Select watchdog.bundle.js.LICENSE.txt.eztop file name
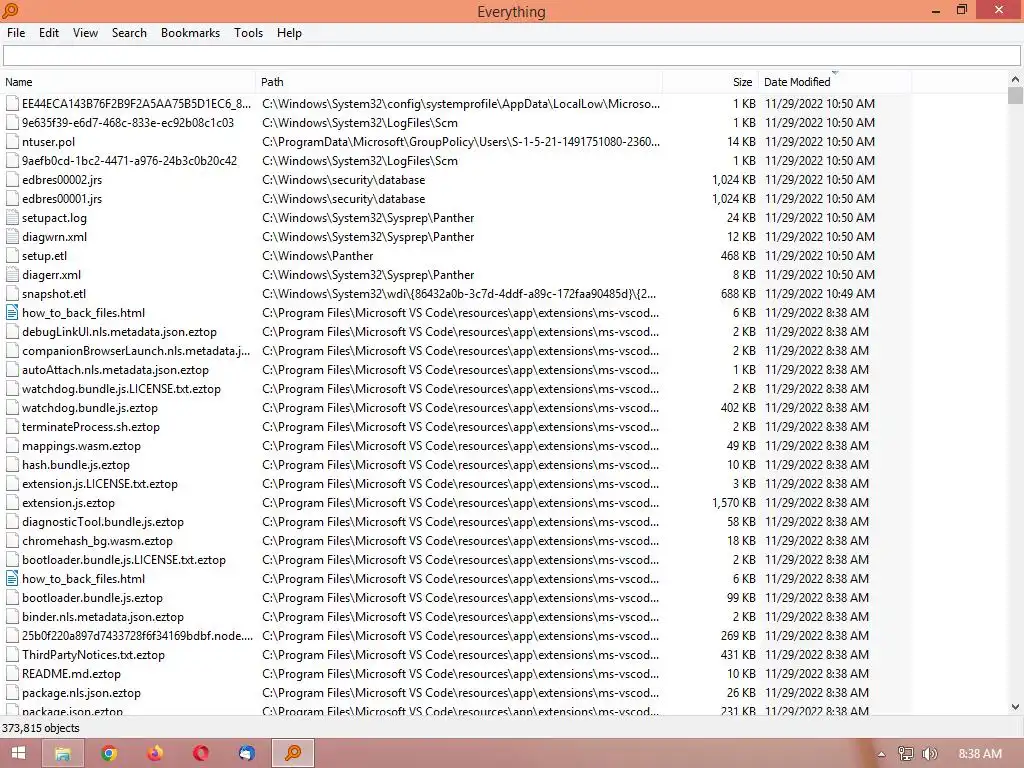This screenshot has height=768, width=1024. point(121,389)
